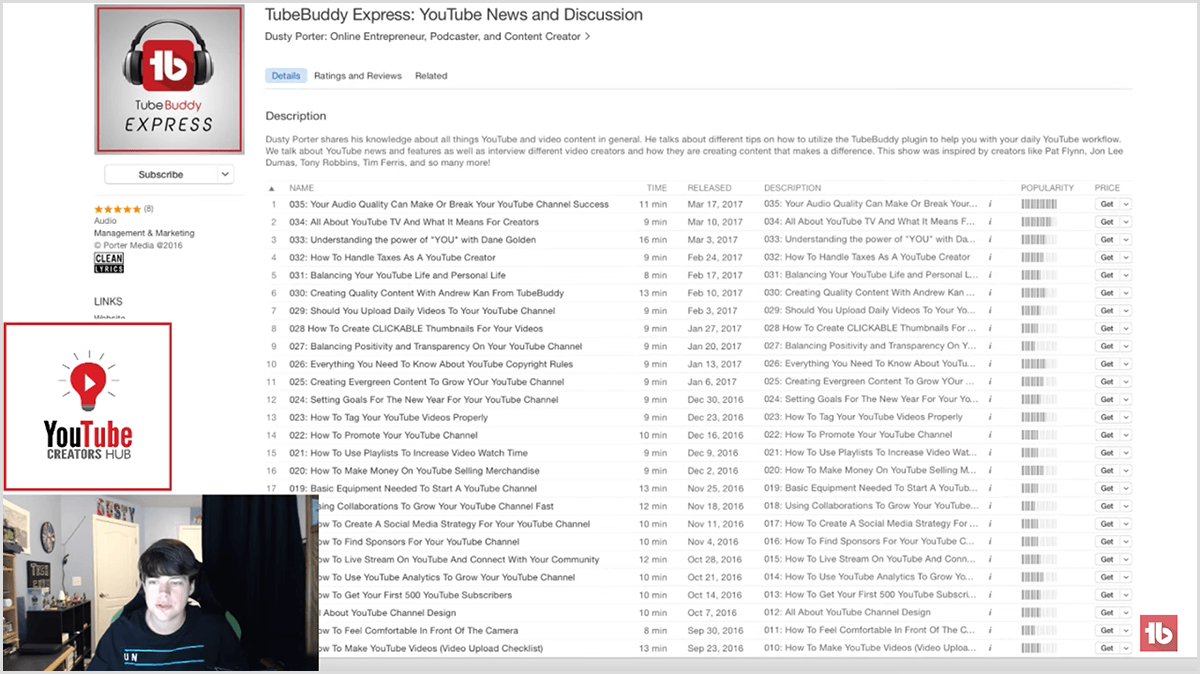Click the "Mar 17, 2017" release date

tap(715, 204)
